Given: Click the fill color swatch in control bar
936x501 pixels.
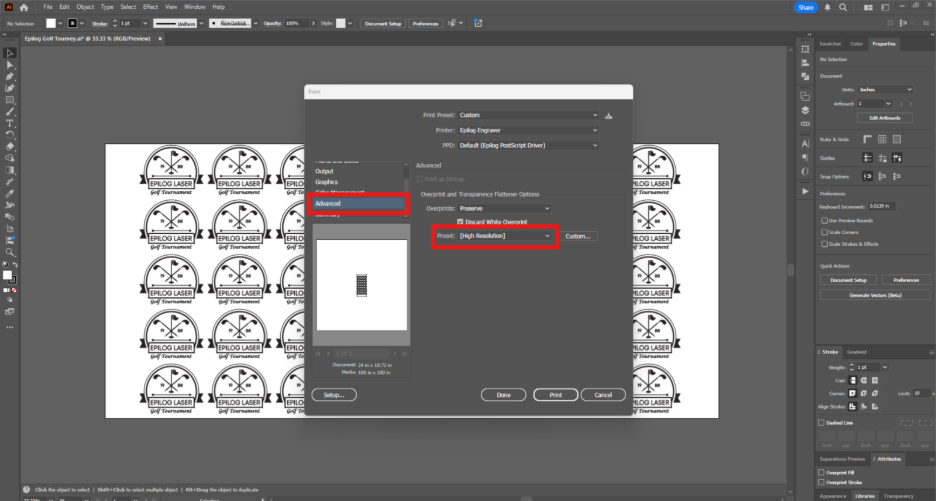Looking at the screenshot, I should point(51,23).
